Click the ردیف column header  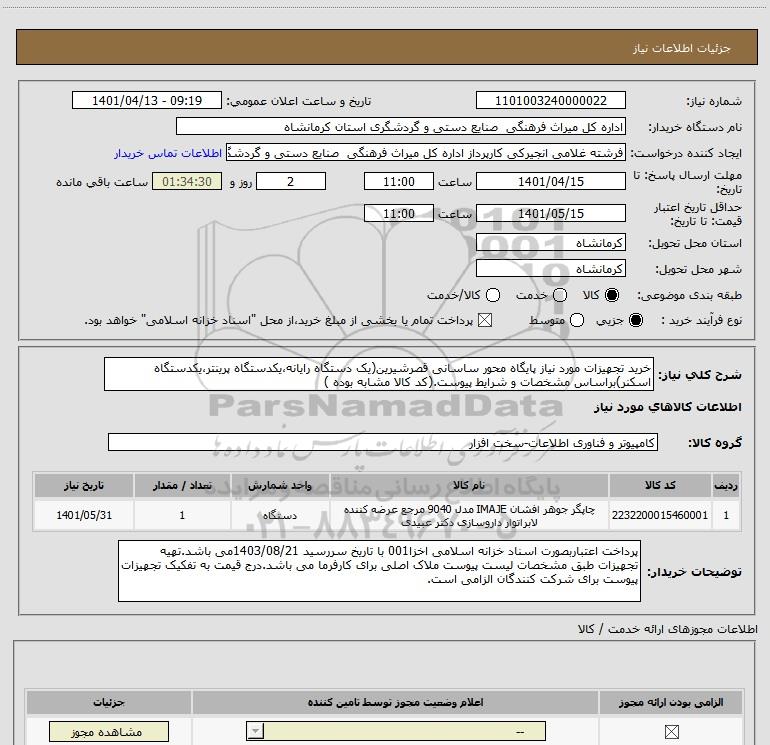[726, 485]
